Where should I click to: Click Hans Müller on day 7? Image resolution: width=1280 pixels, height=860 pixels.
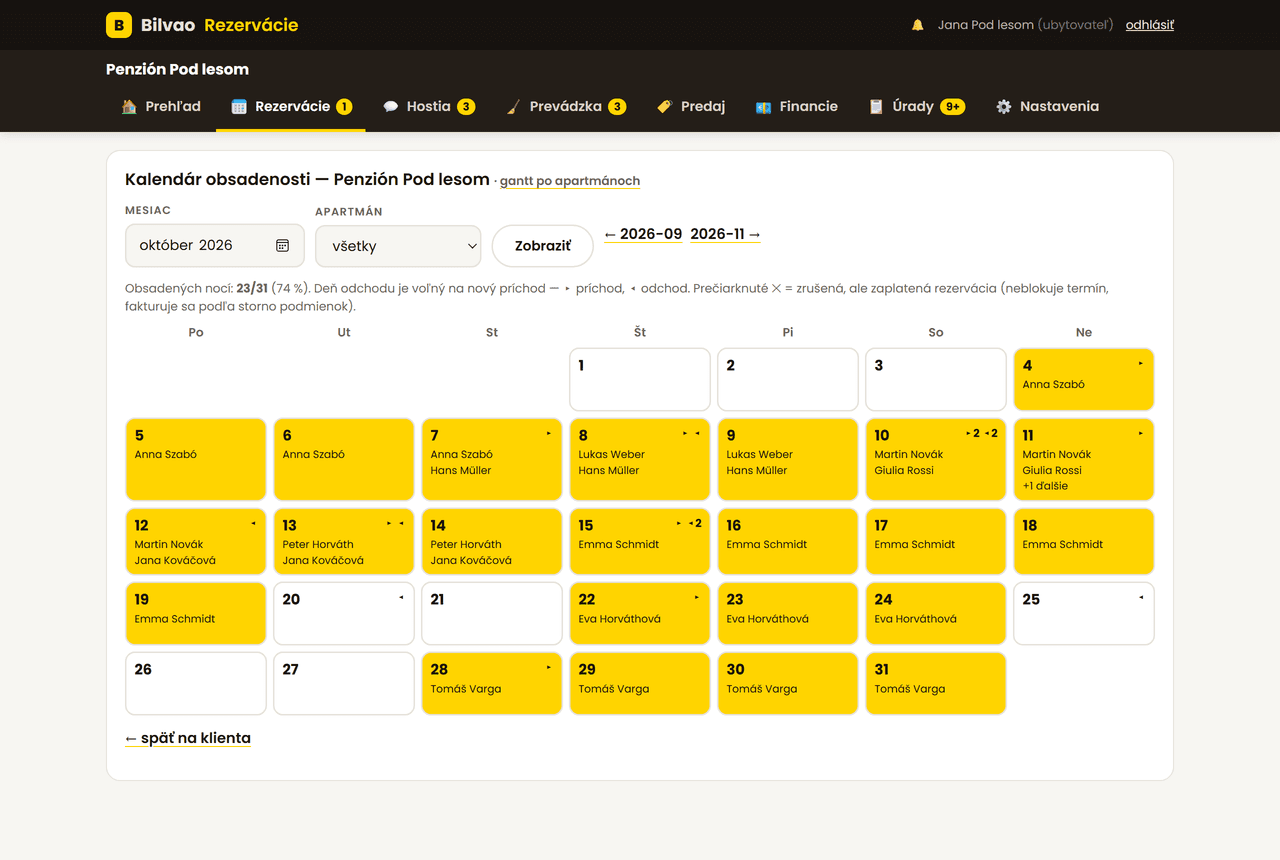pyautogui.click(x=461, y=470)
